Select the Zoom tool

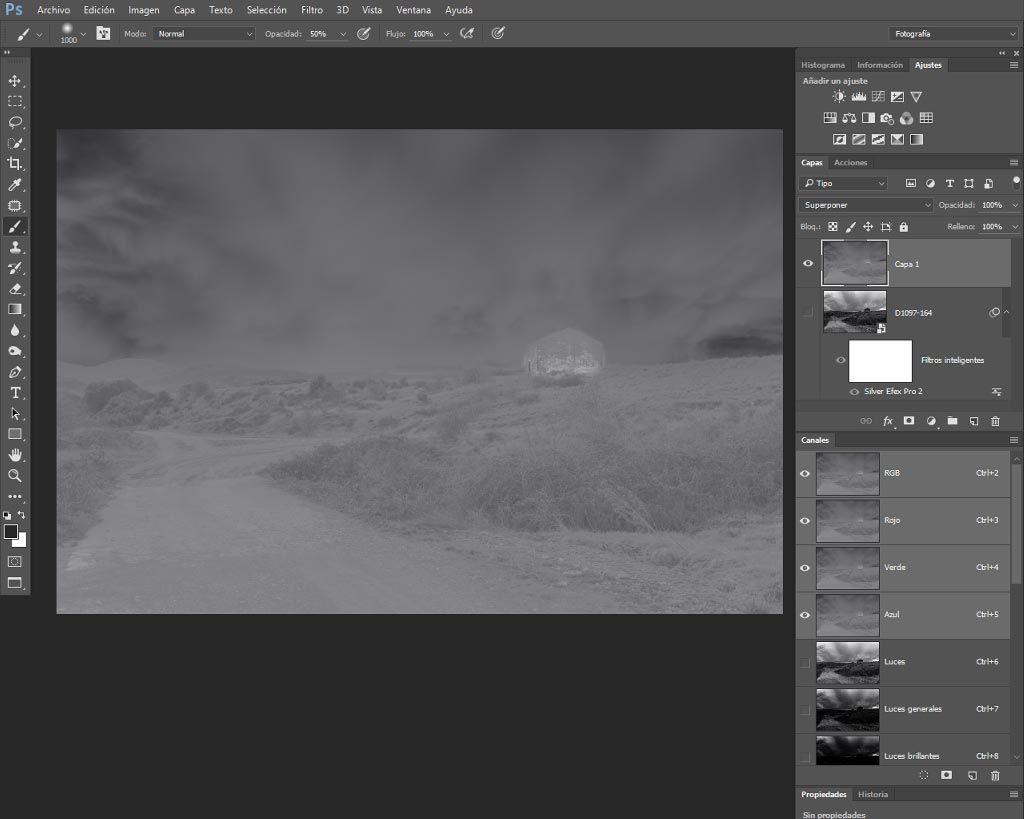[14, 475]
